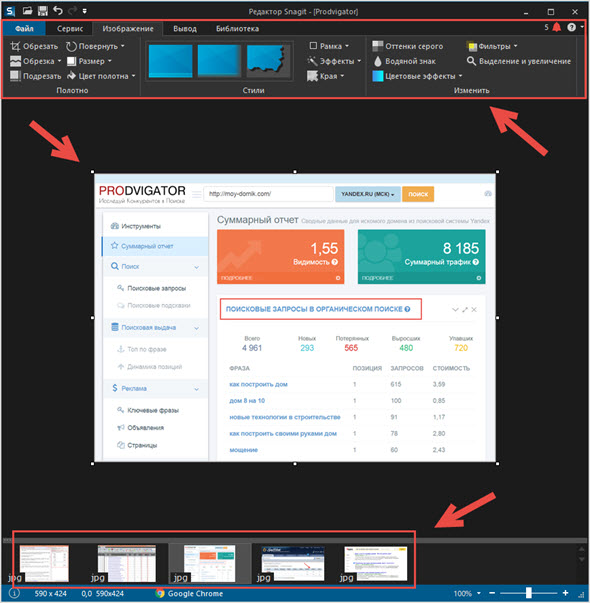Open the Обрезка cut-out dropdown
590x603 pixels.
click(x=35, y=61)
